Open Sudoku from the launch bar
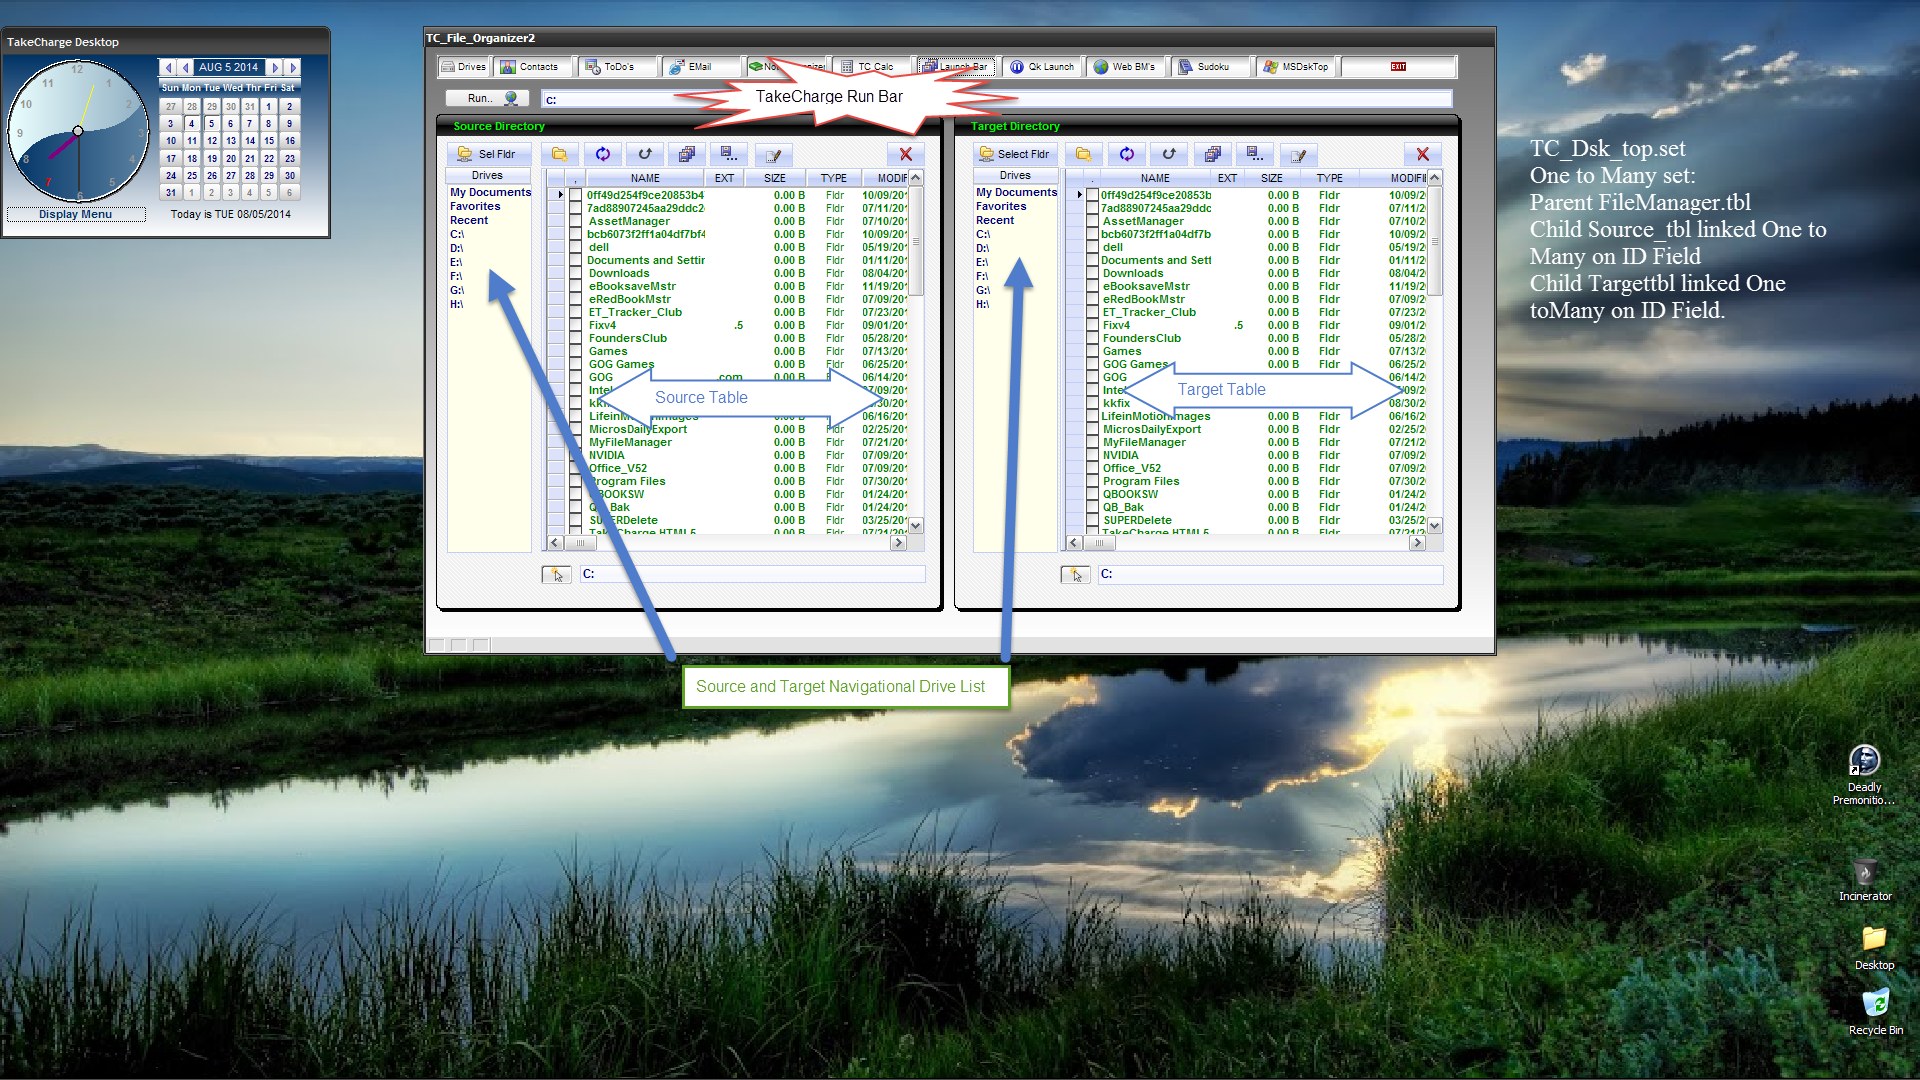 click(1212, 67)
